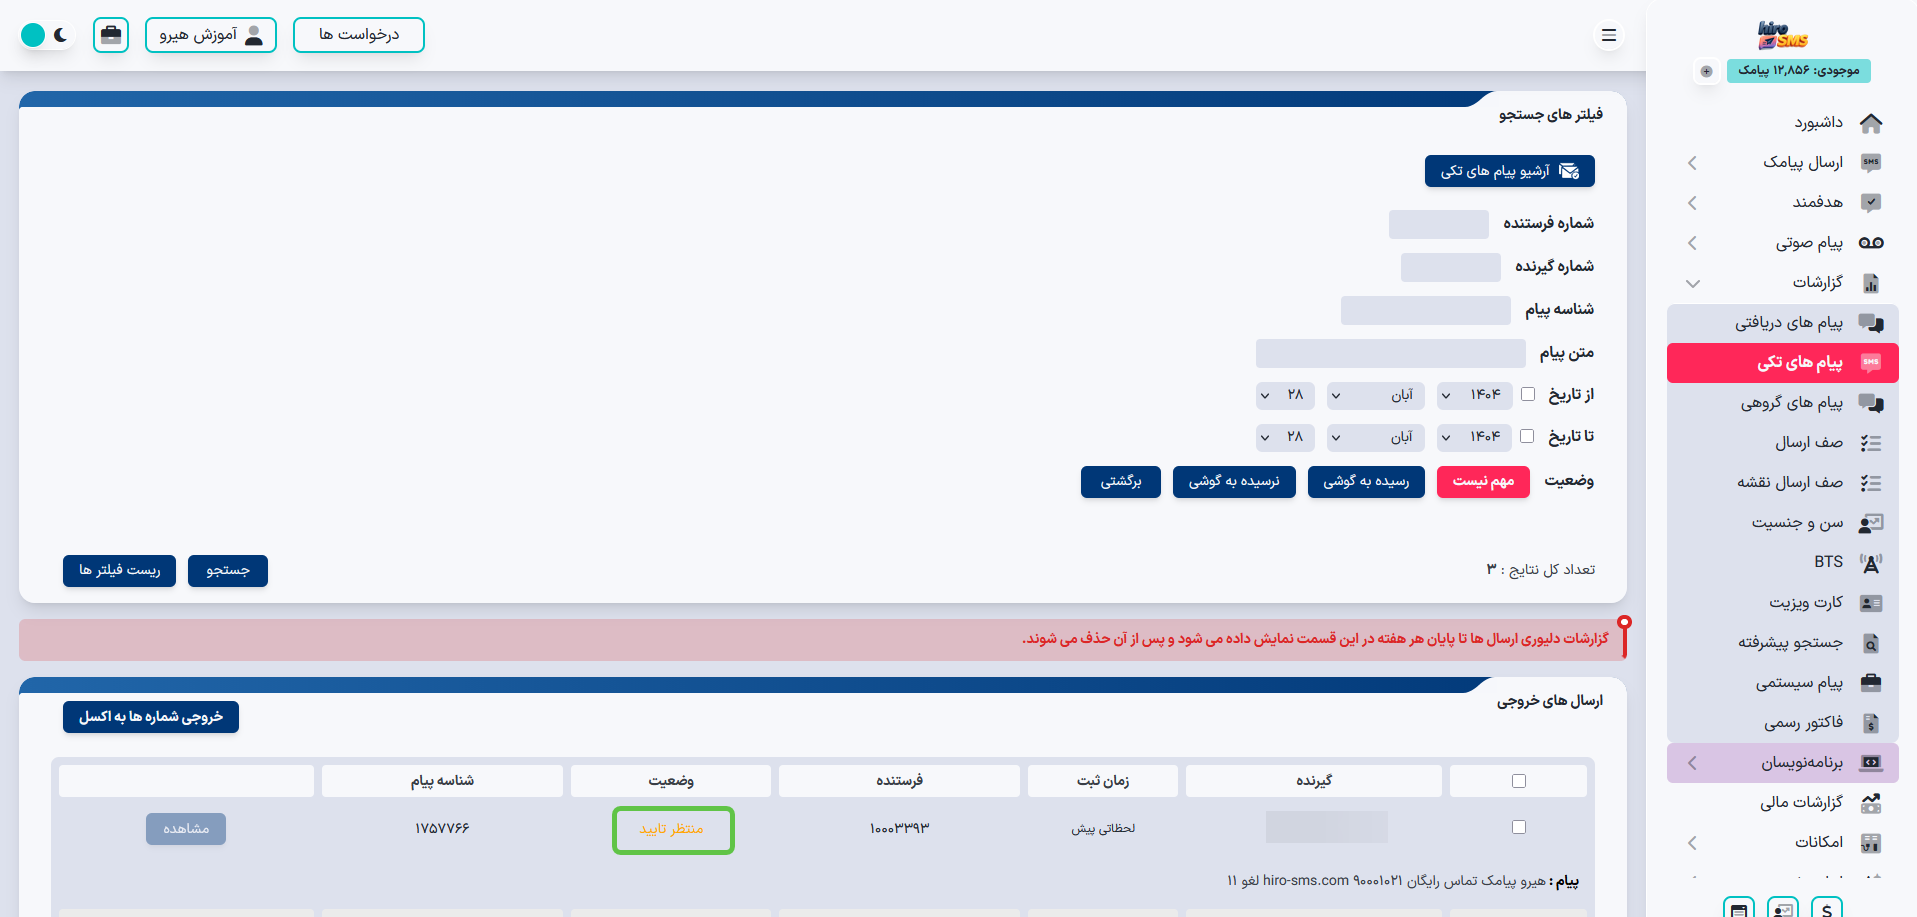Viewport: 1917px width, 917px height.
Task: Click the briefcase icon in top toolbar
Action: (110, 34)
